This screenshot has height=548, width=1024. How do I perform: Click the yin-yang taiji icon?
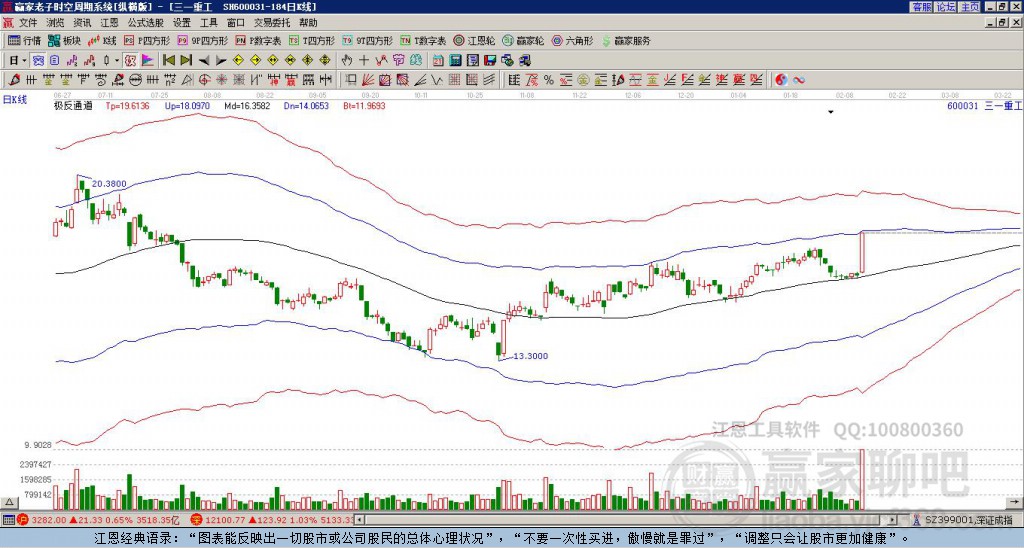tap(781, 80)
